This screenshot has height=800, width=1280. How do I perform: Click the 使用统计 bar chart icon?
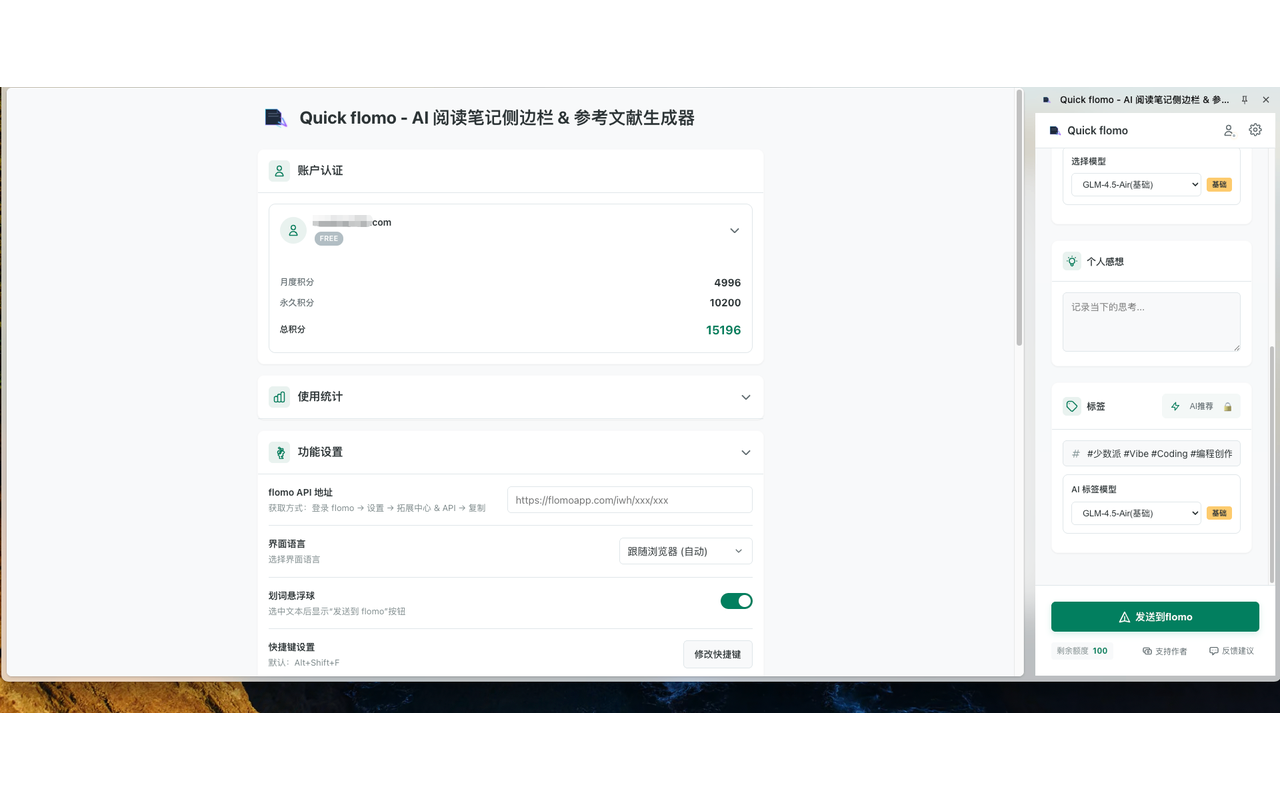279,397
